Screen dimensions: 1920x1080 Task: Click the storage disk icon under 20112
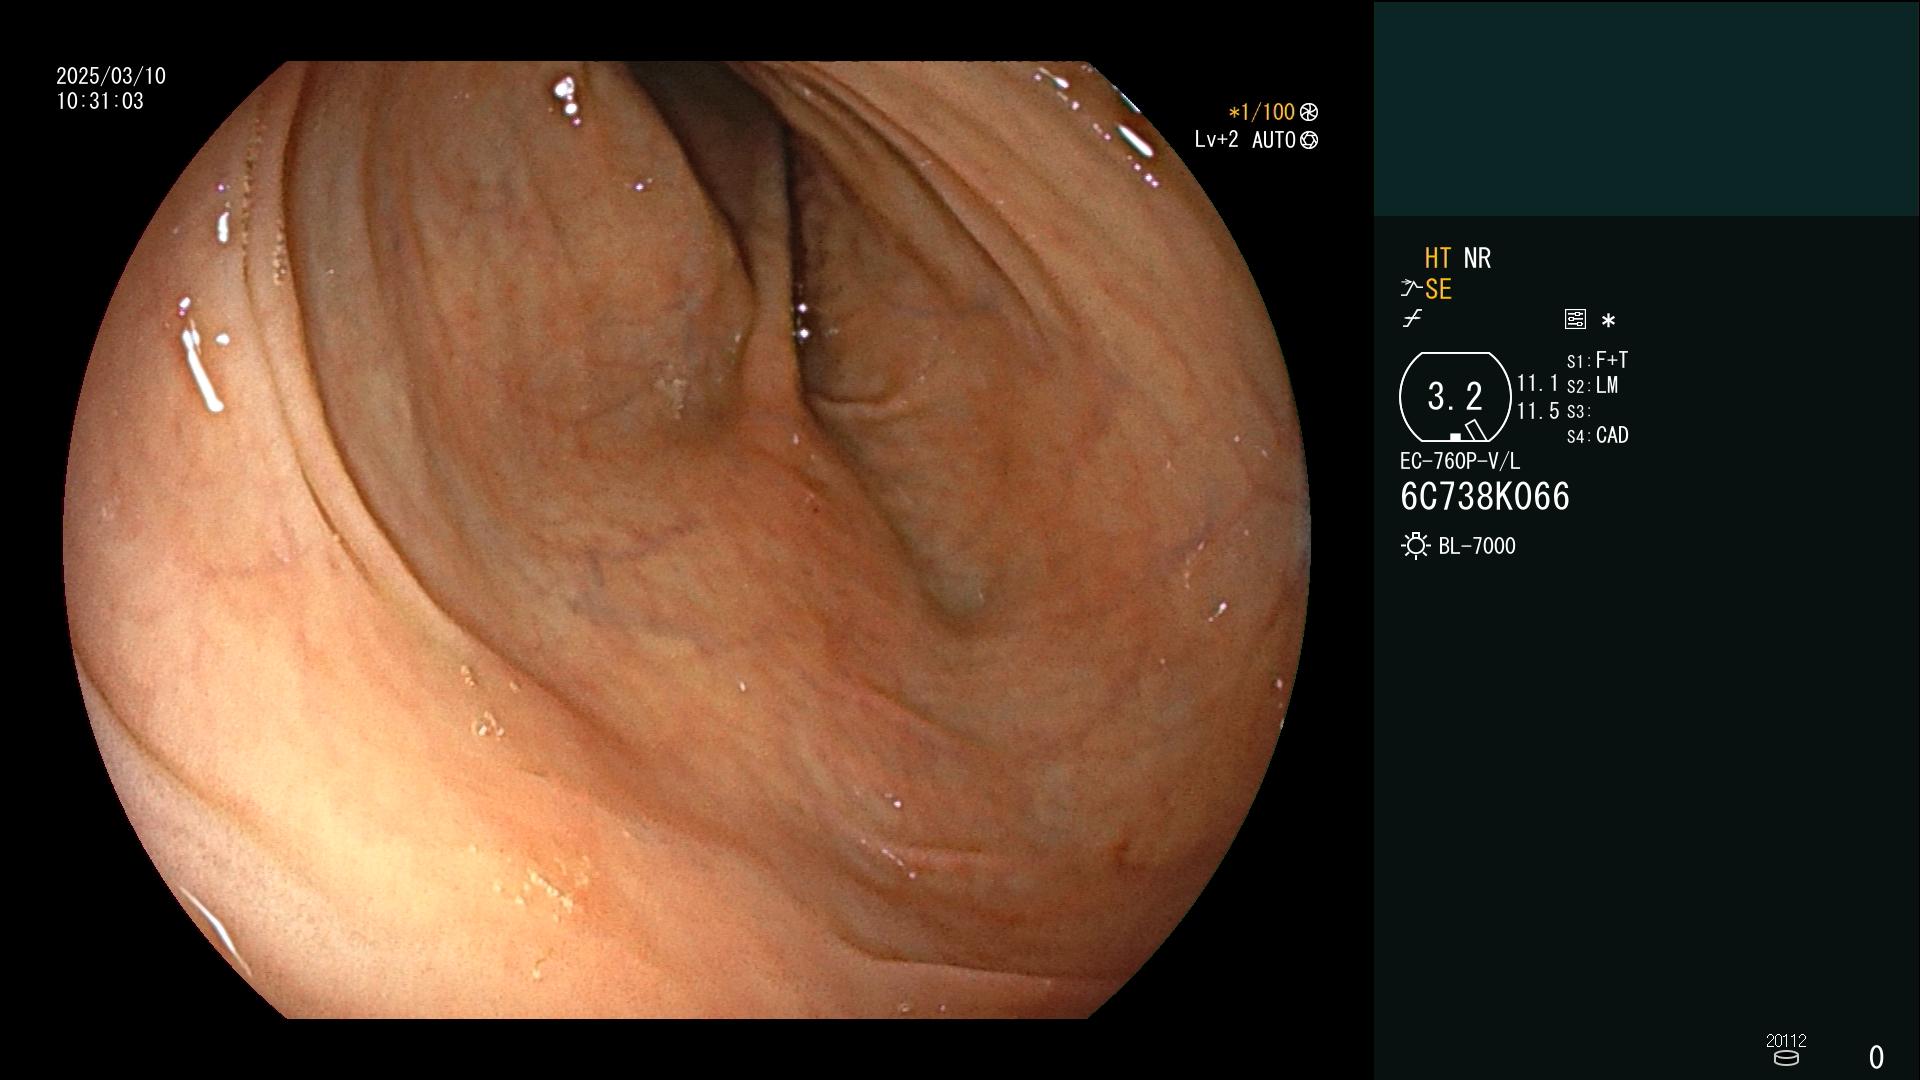pyautogui.click(x=1786, y=1058)
